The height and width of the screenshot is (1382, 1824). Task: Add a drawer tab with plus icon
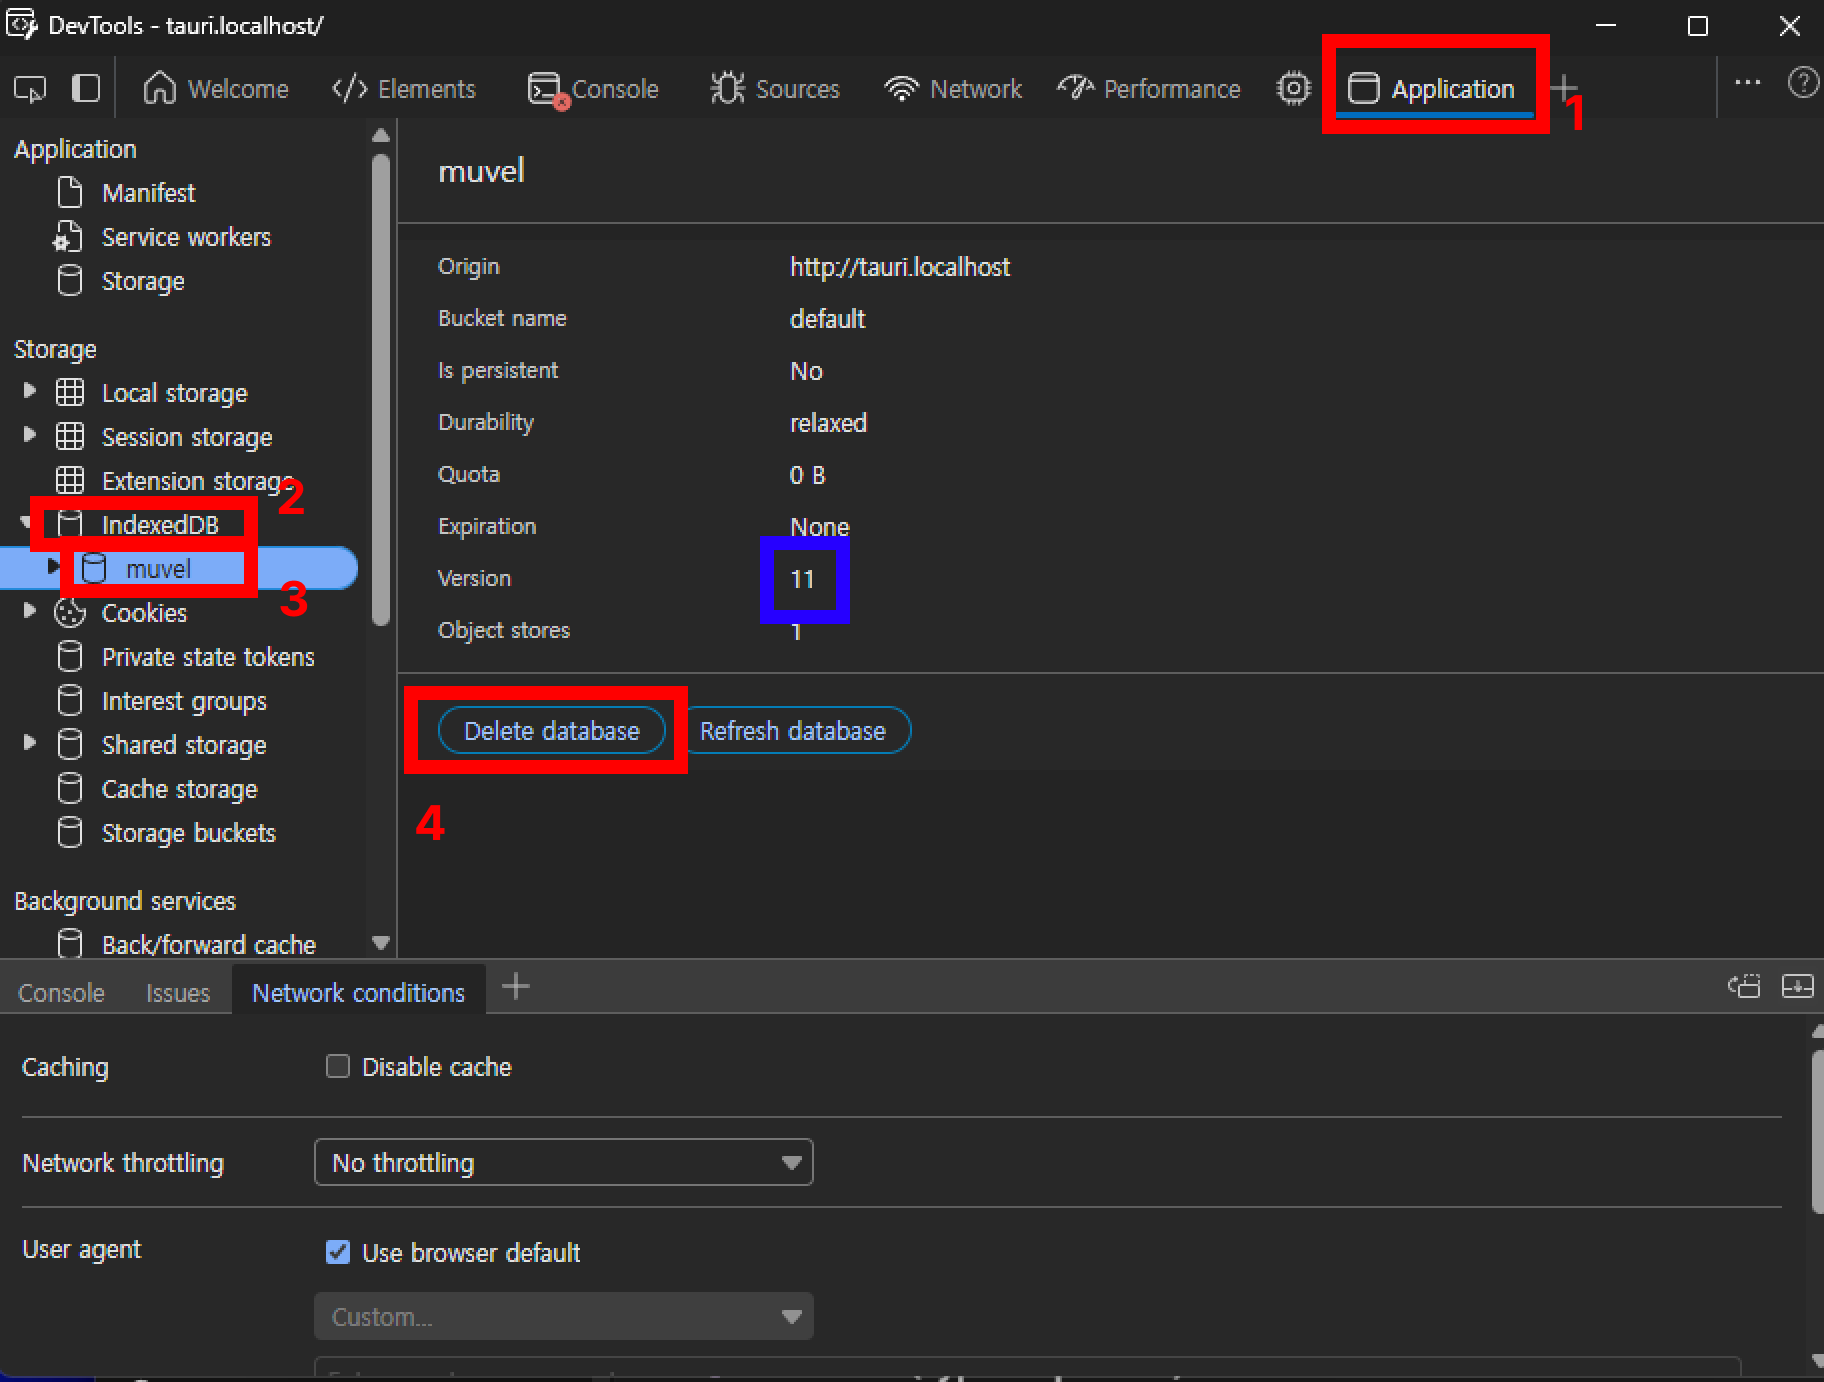point(516,987)
